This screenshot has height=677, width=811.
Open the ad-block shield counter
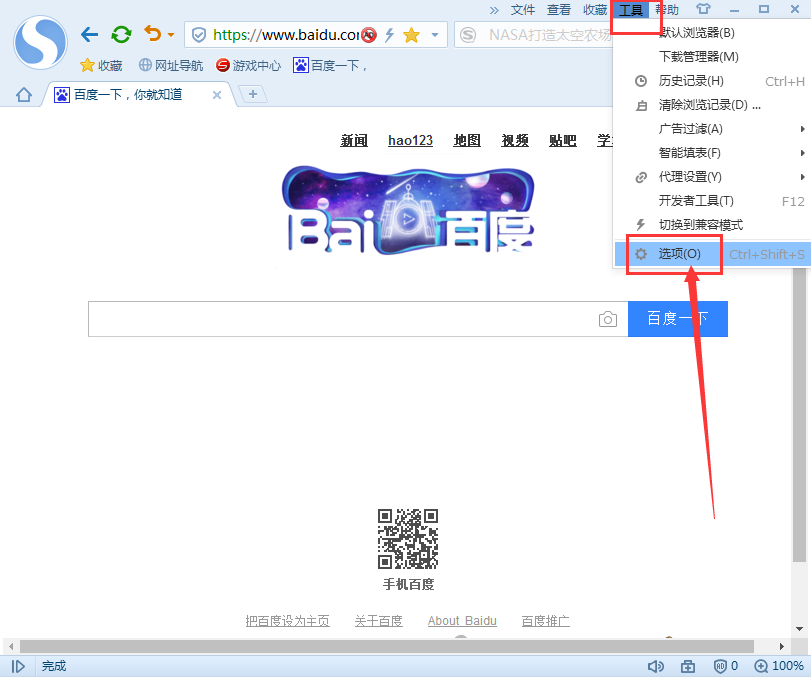(721, 665)
